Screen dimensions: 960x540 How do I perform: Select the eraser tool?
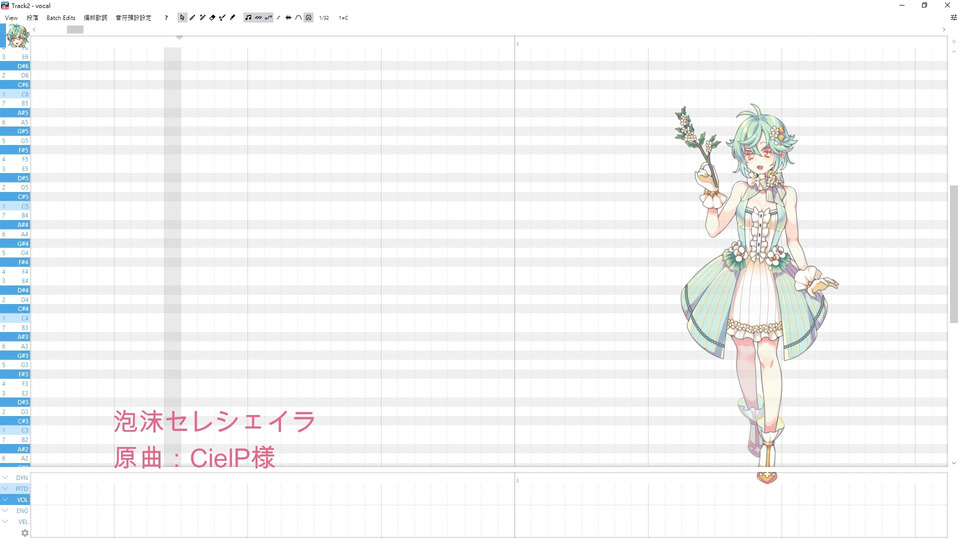click(x=212, y=18)
